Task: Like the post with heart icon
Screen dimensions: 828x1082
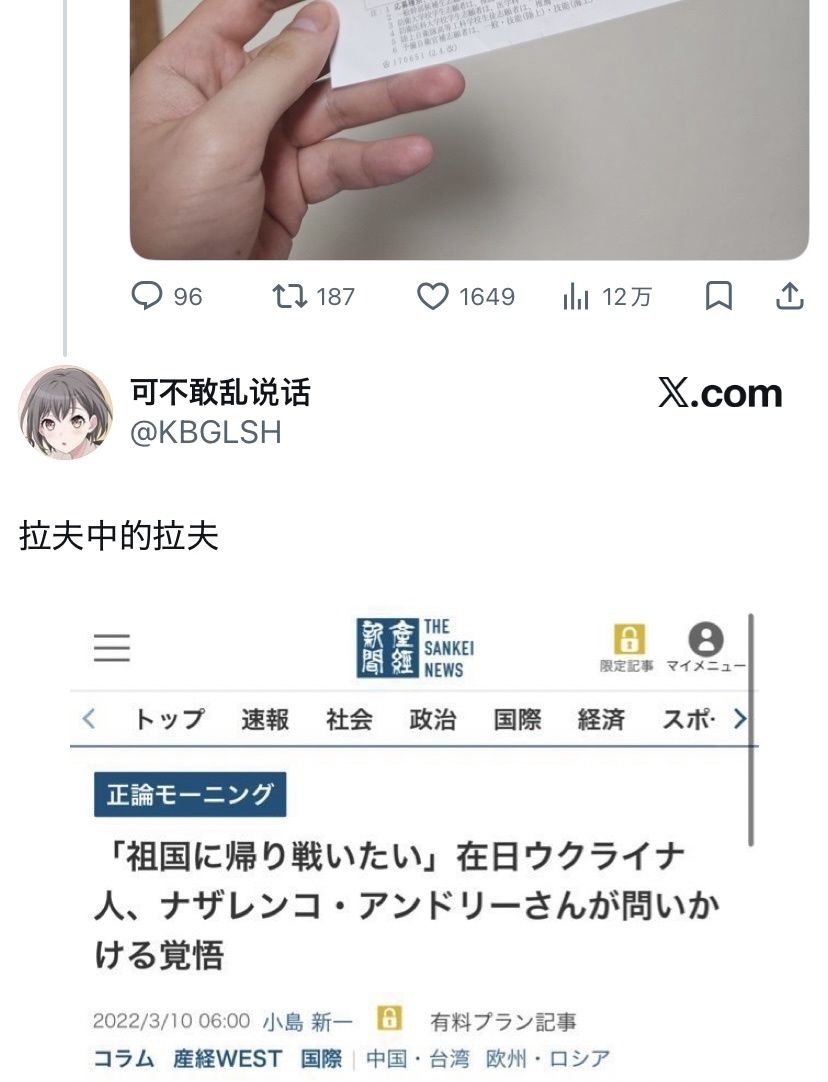Action: pos(433,297)
